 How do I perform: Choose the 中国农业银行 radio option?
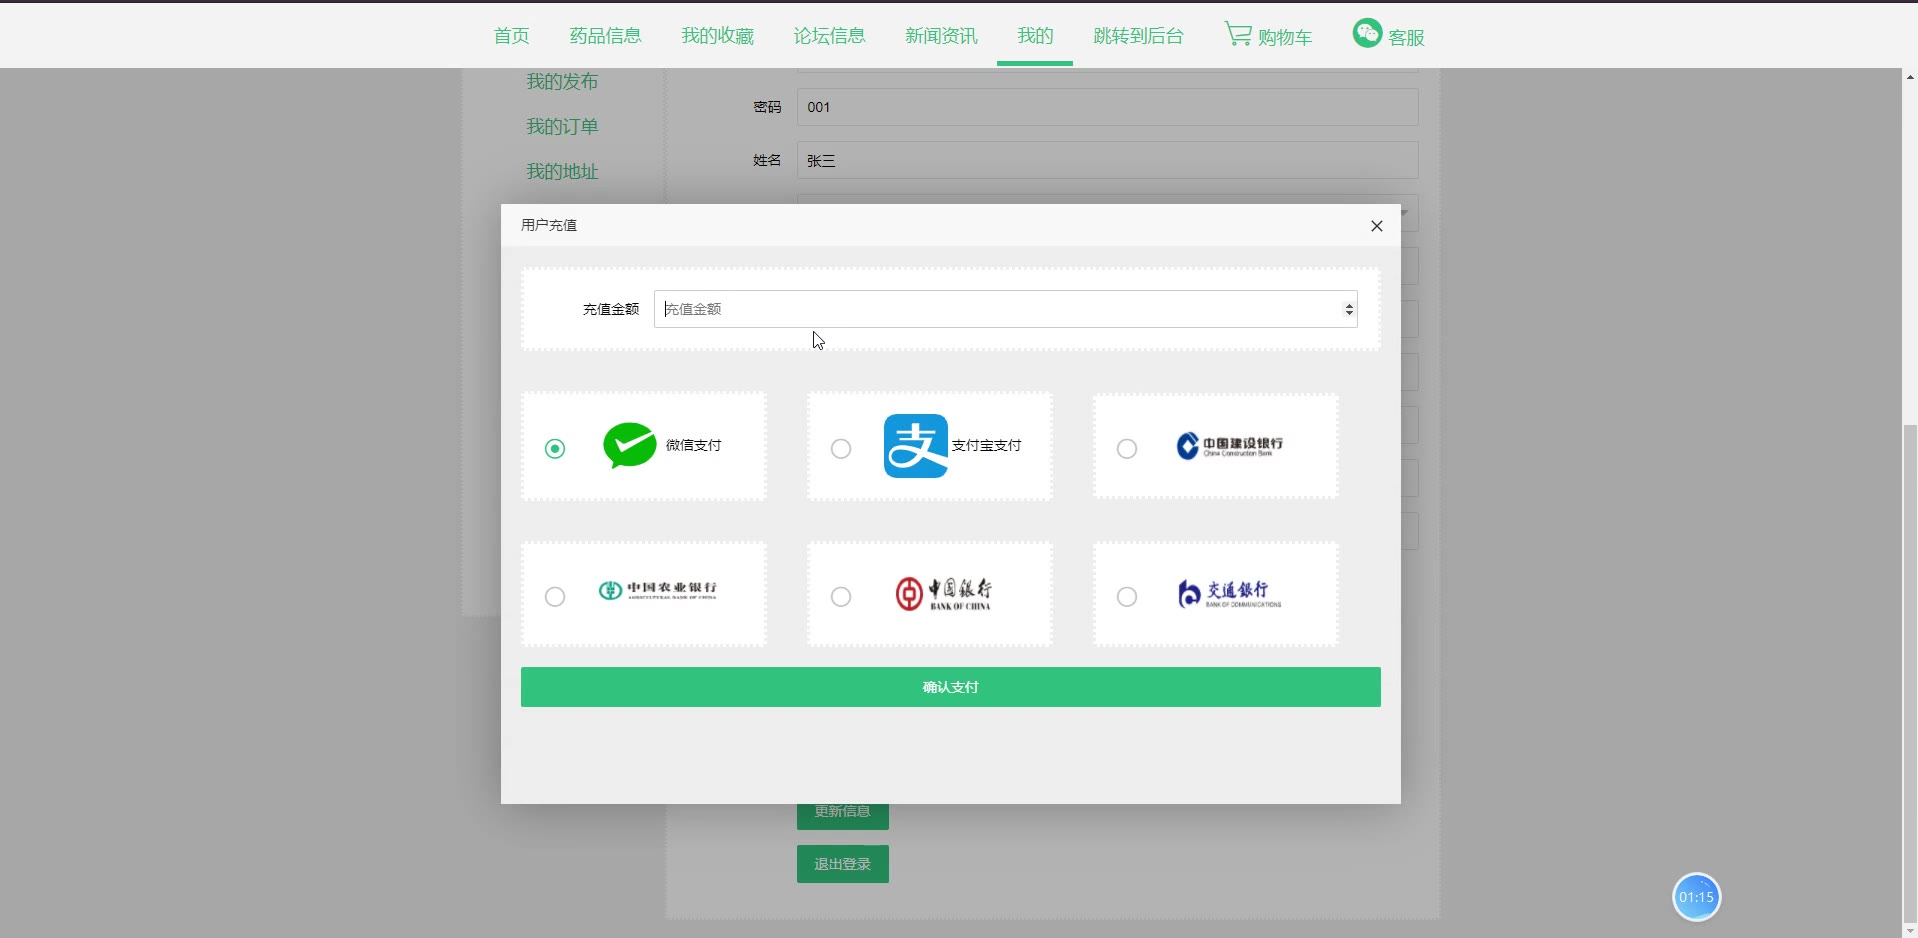click(x=555, y=597)
